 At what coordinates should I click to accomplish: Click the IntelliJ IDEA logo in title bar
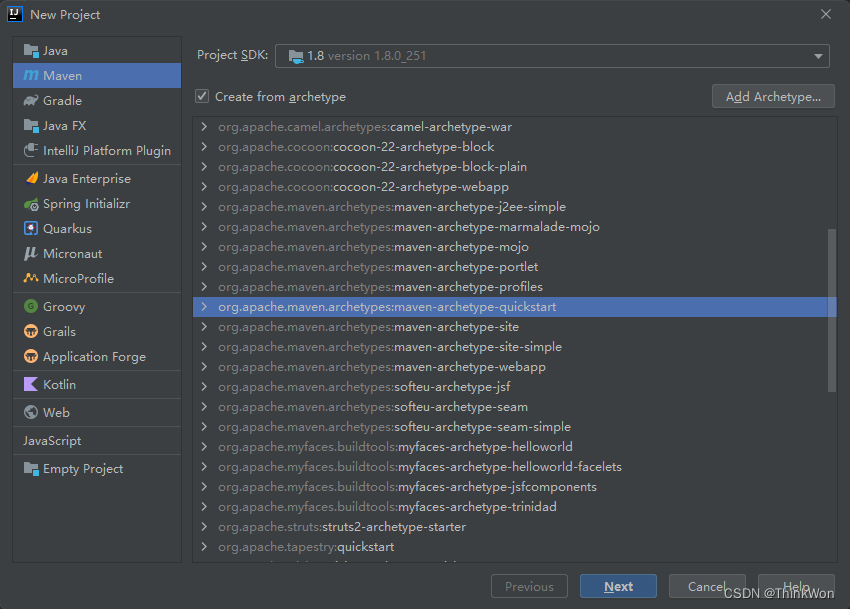pyautogui.click(x=15, y=14)
